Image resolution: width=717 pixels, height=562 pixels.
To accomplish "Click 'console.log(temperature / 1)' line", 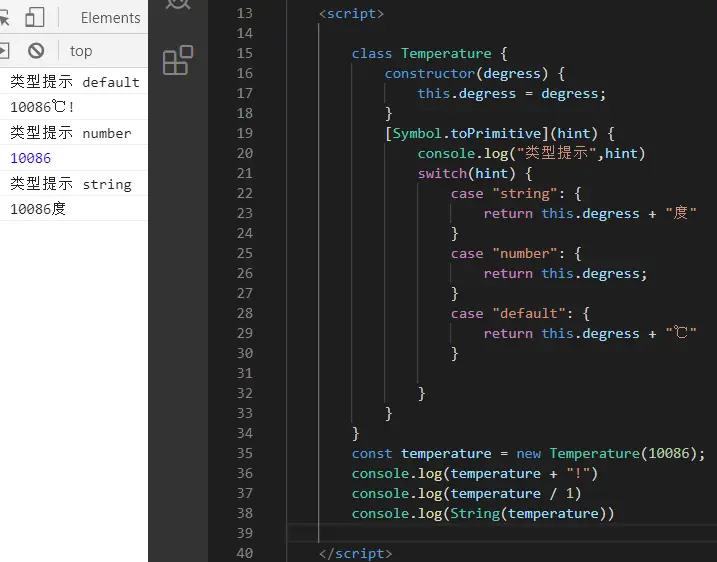I will click(466, 494).
